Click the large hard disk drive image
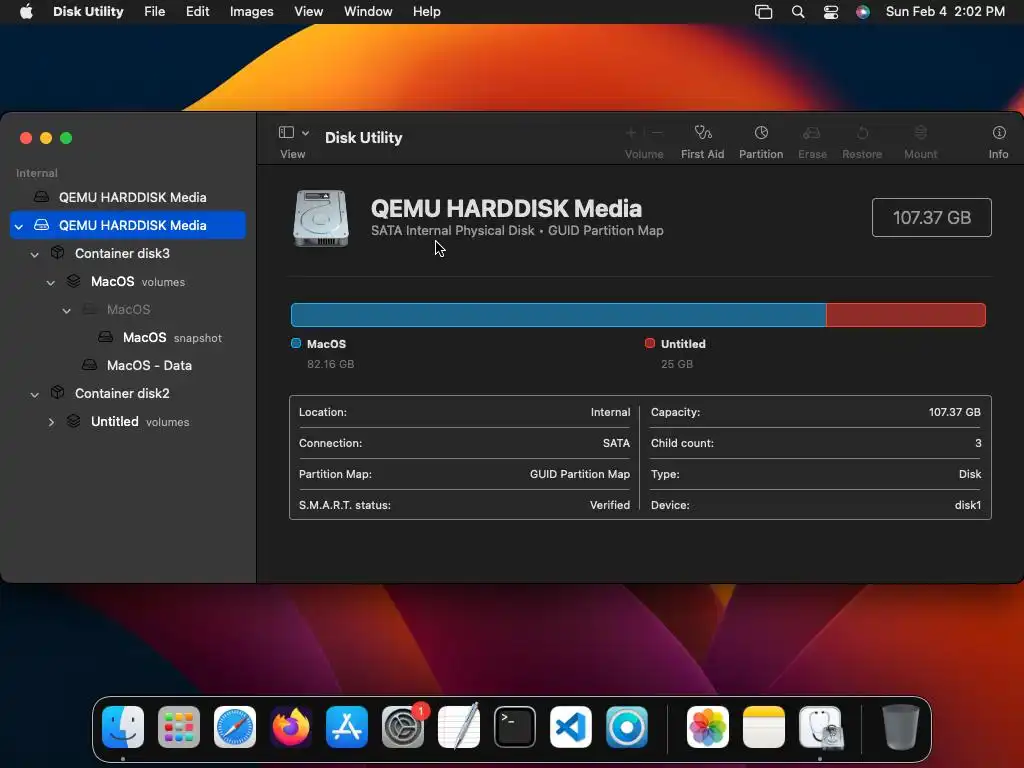 [x=321, y=218]
